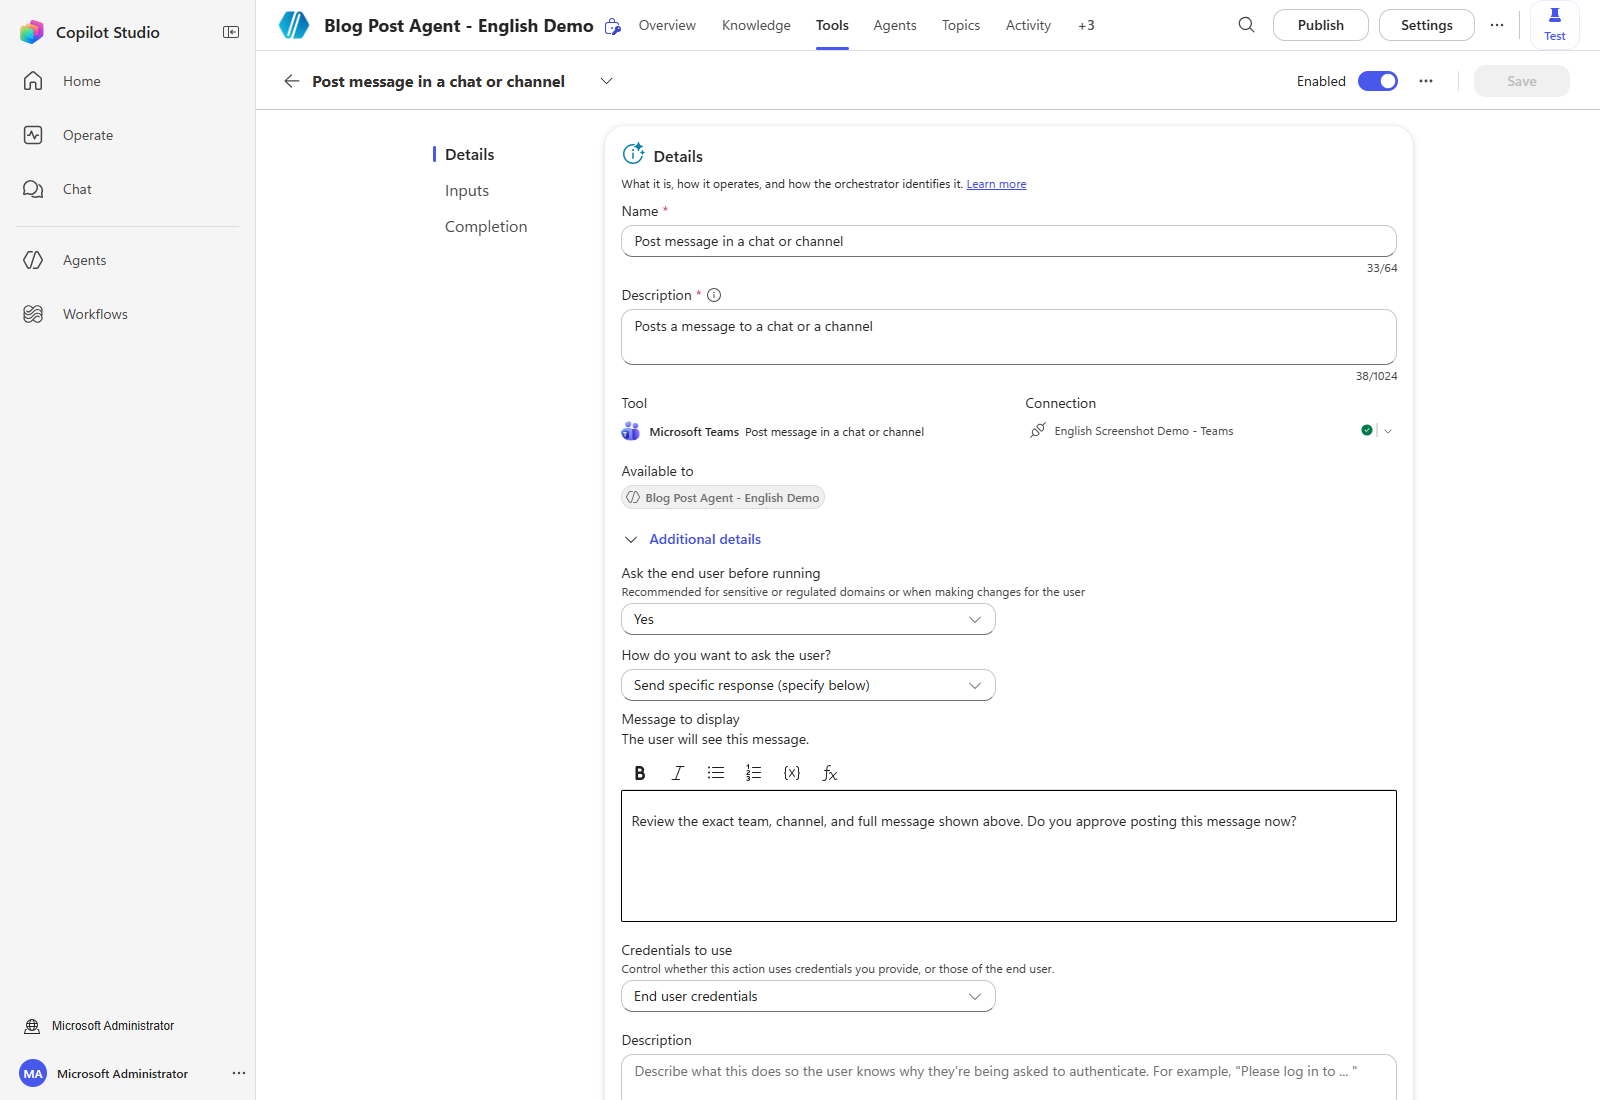1600x1100 pixels.
Task: Collapse the Additional details section
Action: 692,539
